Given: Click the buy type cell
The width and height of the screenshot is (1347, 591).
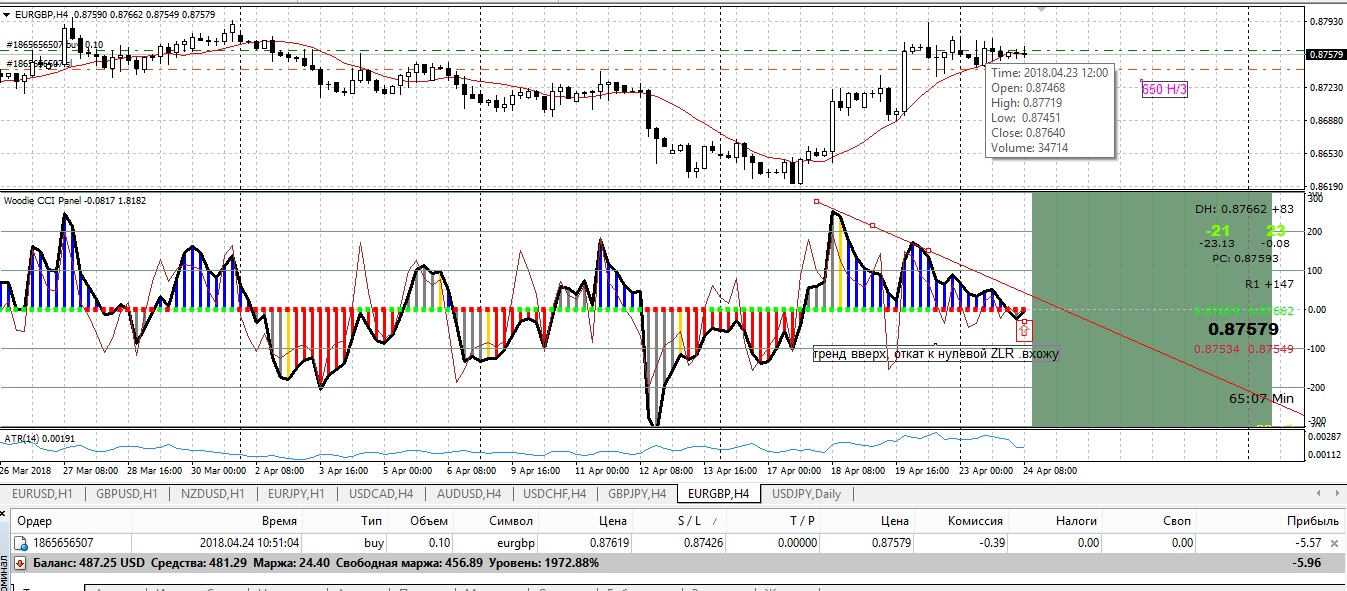Looking at the screenshot, I should pyautogui.click(x=374, y=543).
